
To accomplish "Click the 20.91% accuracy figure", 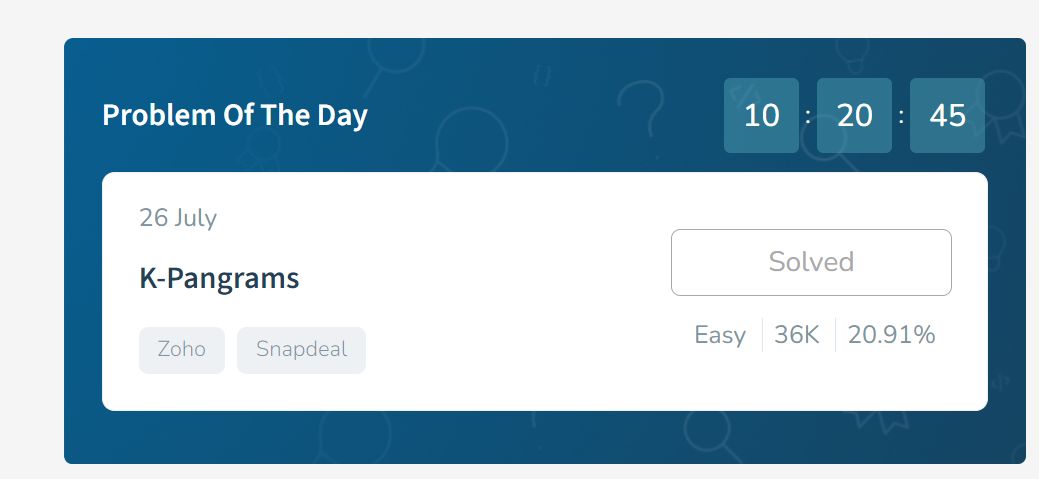I will [x=891, y=335].
